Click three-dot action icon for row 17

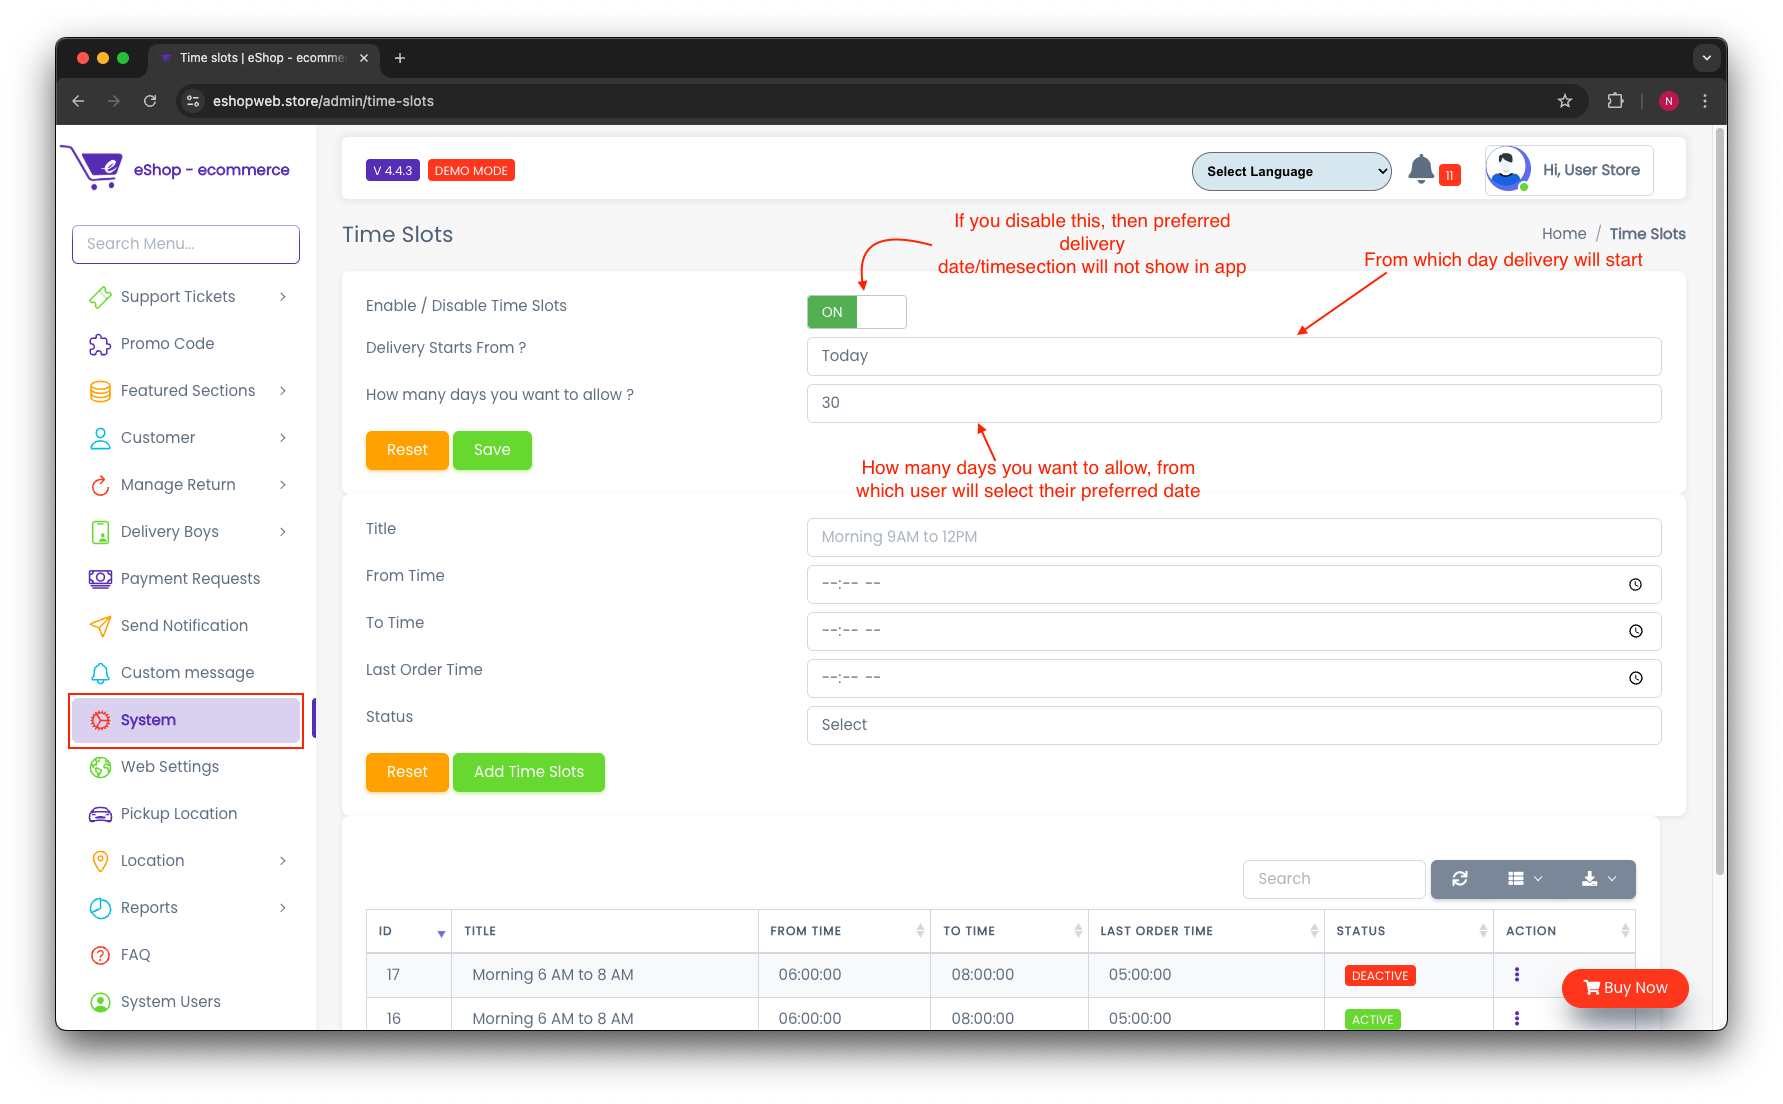pyautogui.click(x=1517, y=975)
